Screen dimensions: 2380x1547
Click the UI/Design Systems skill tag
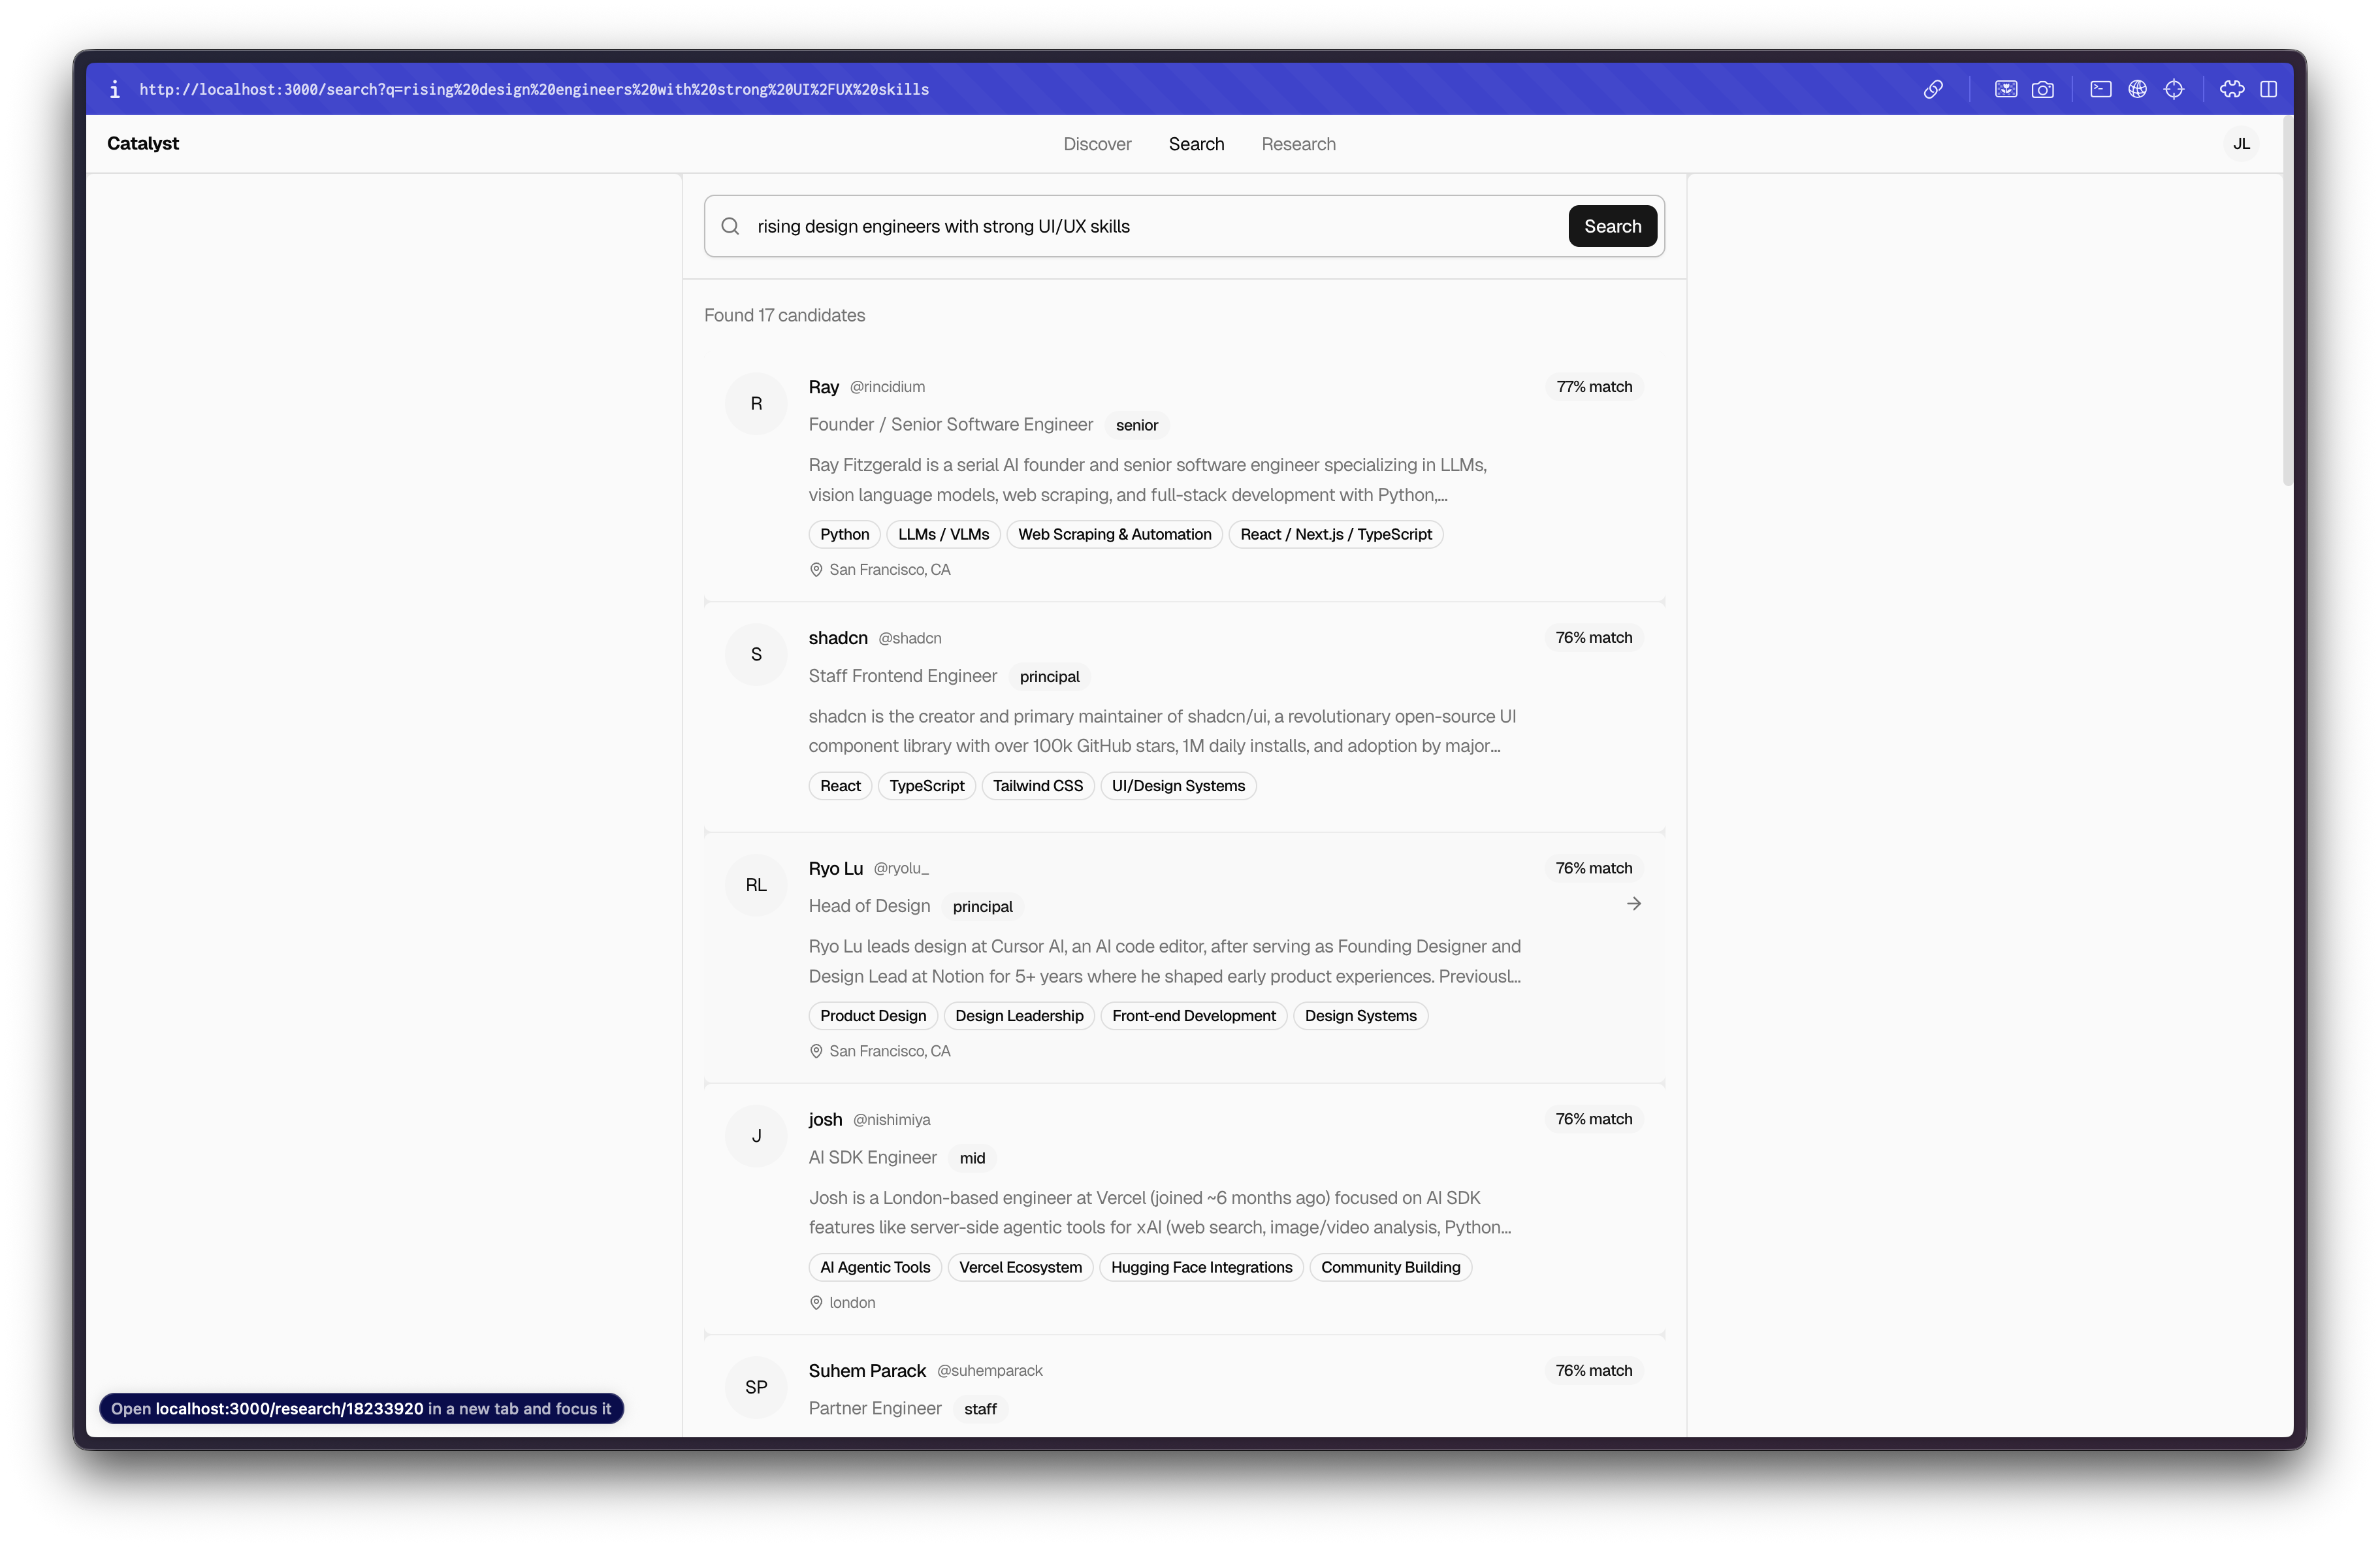pos(1178,786)
